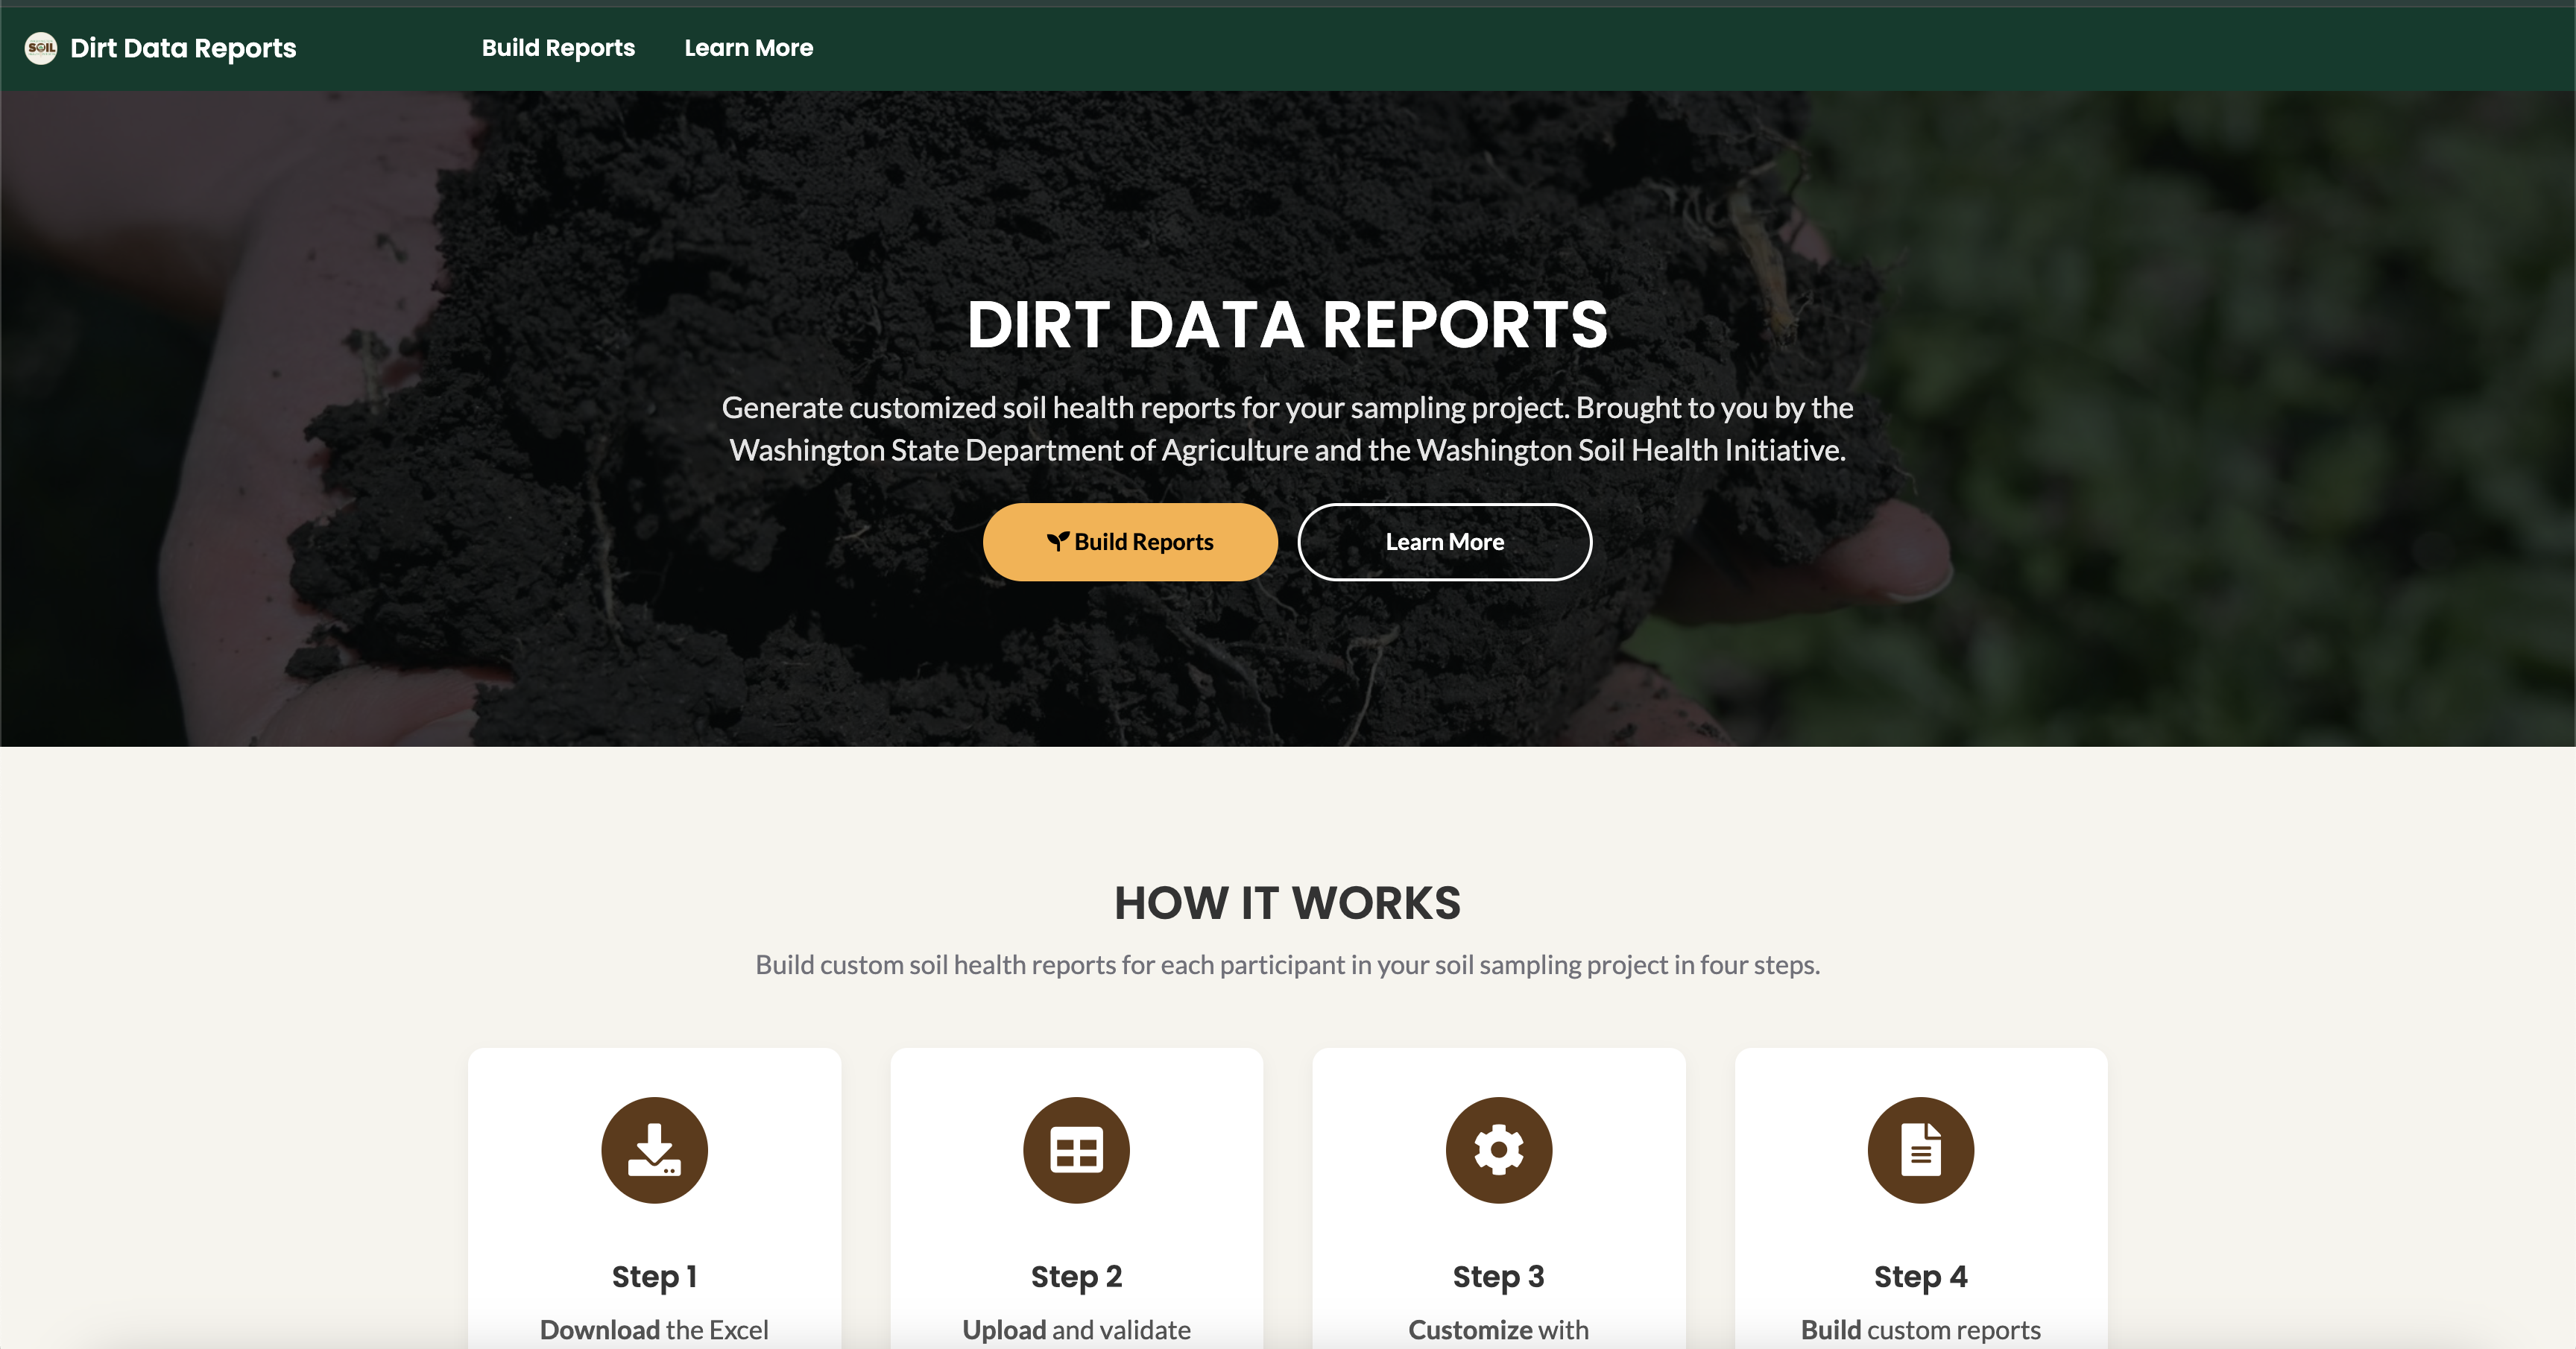2576x1349 pixels.
Task: Click the brown circular icon above Step 1
Action: [x=654, y=1149]
